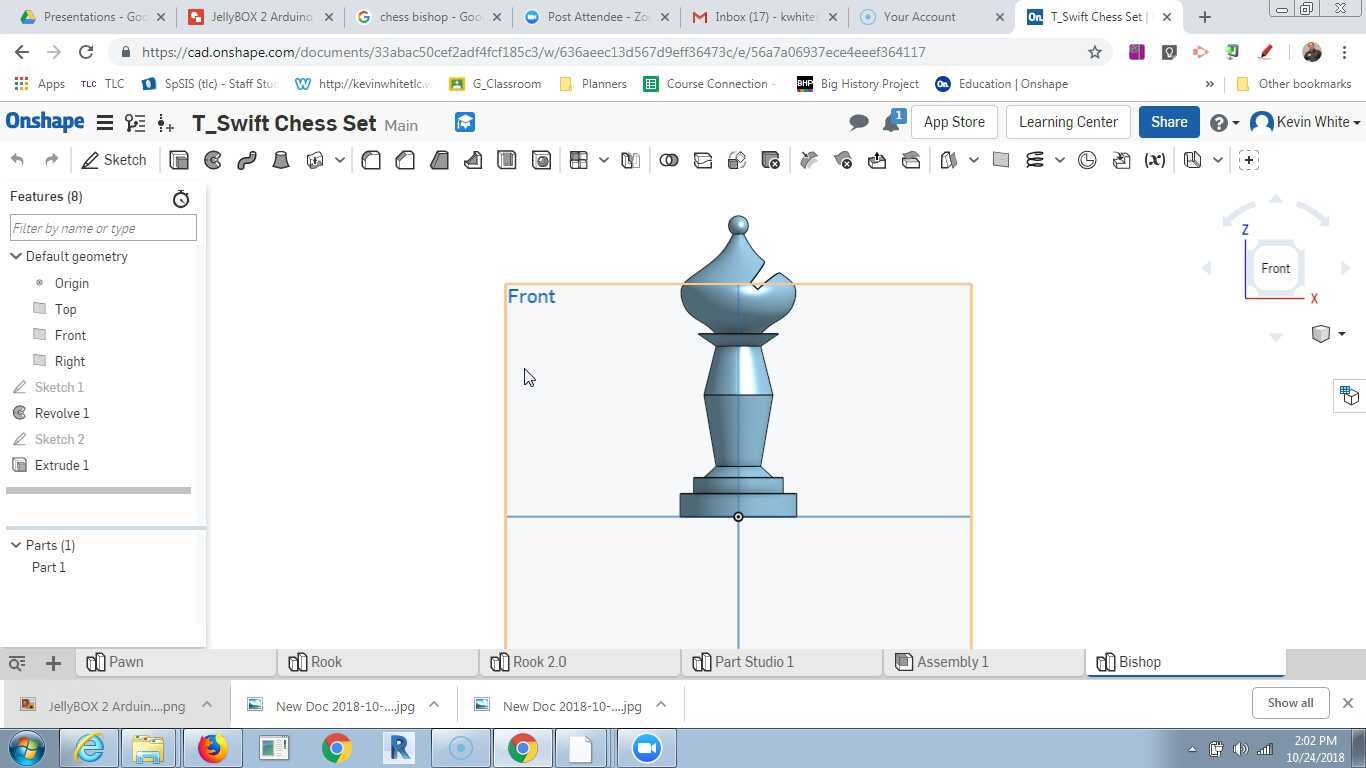Click the Share button
Image resolution: width=1366 pixels, height=768 pixels.
coord(1168,121)
